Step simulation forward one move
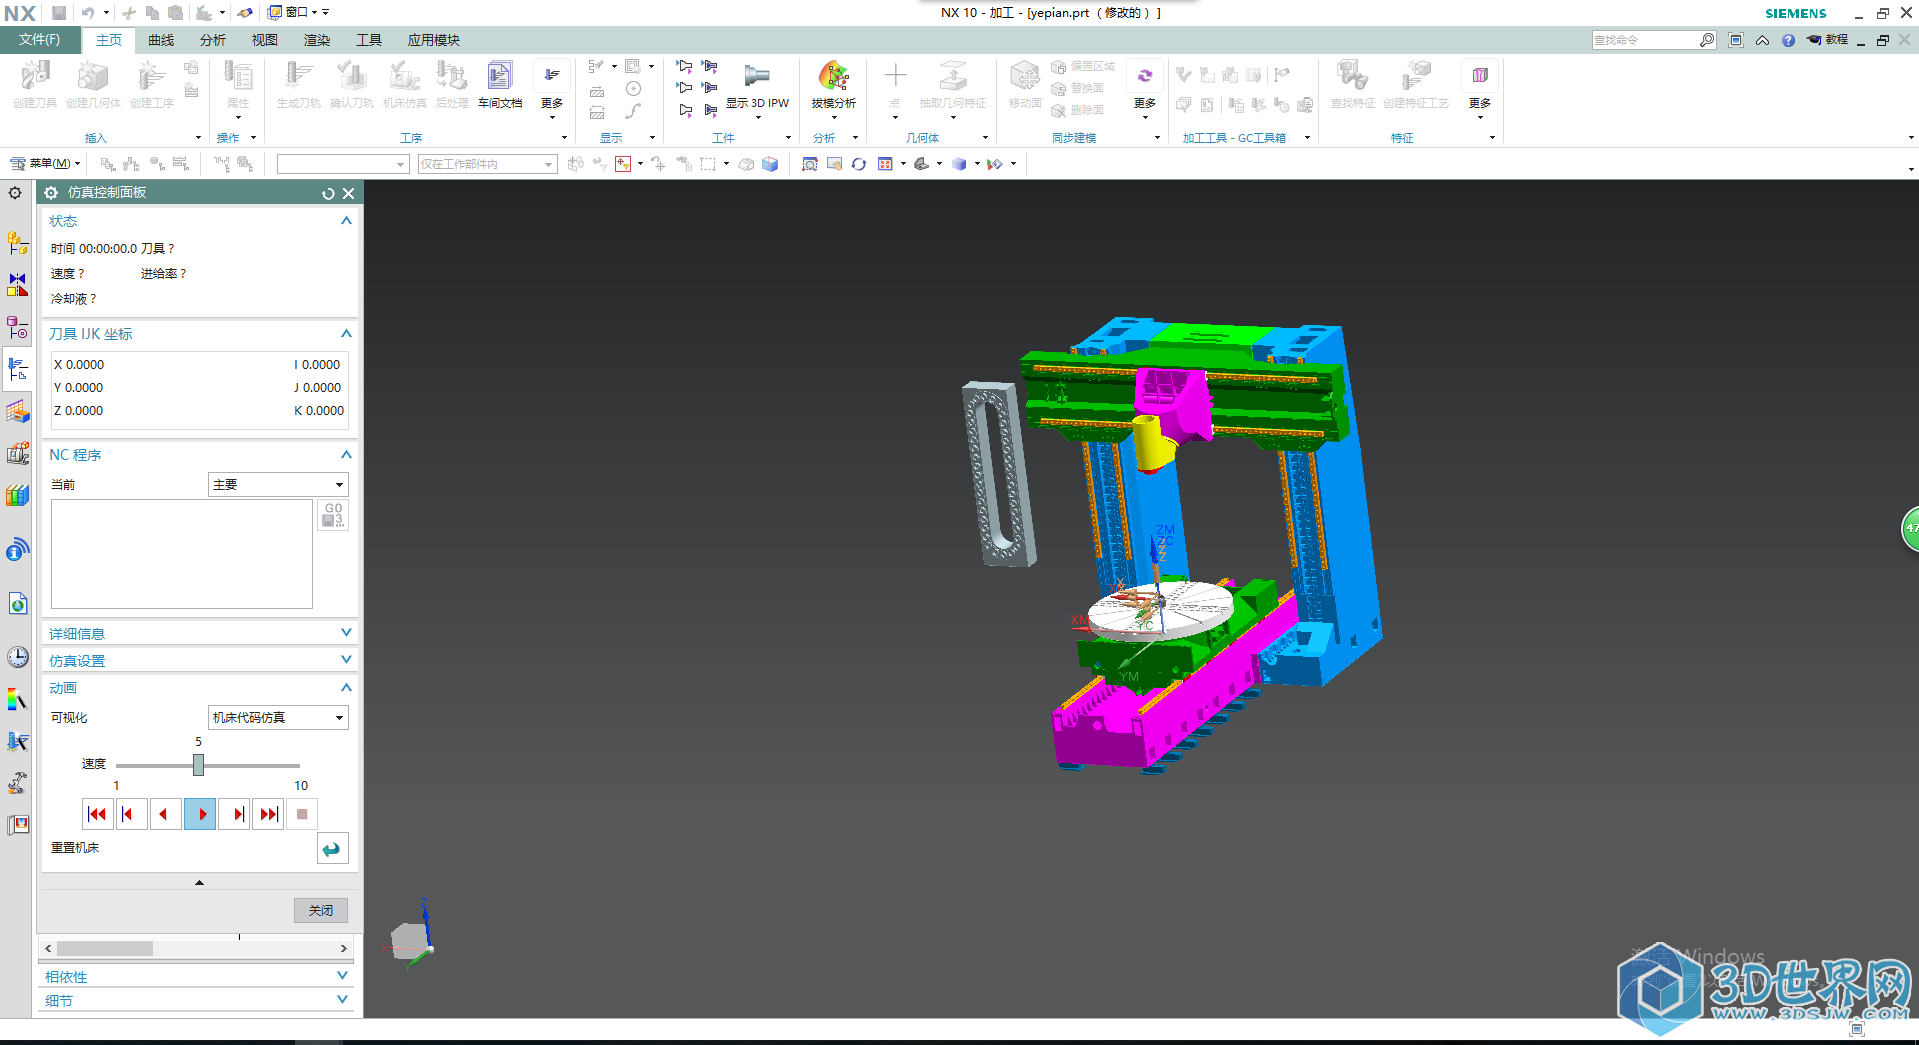This screenshot has height=1045, width=1919. 234,814
